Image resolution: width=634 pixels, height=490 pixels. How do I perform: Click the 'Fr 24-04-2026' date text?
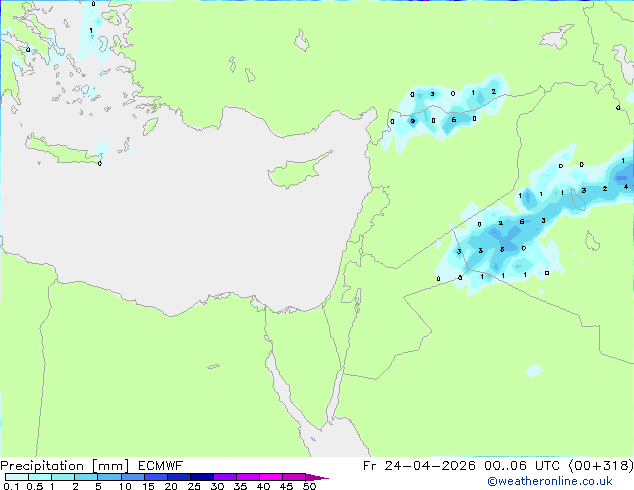click(419, 466)
